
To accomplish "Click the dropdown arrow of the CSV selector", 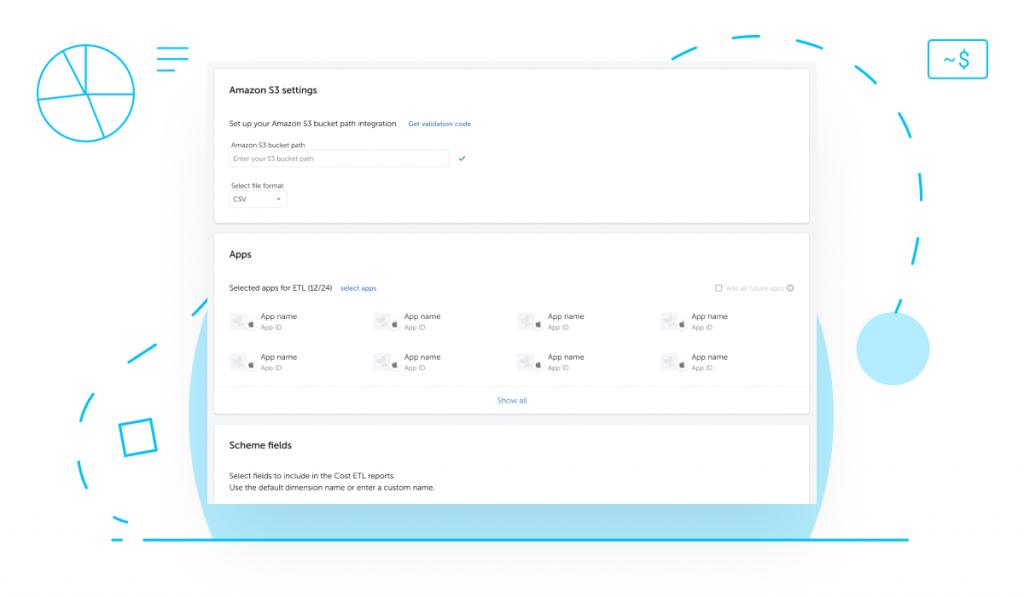I will [279, 199].
